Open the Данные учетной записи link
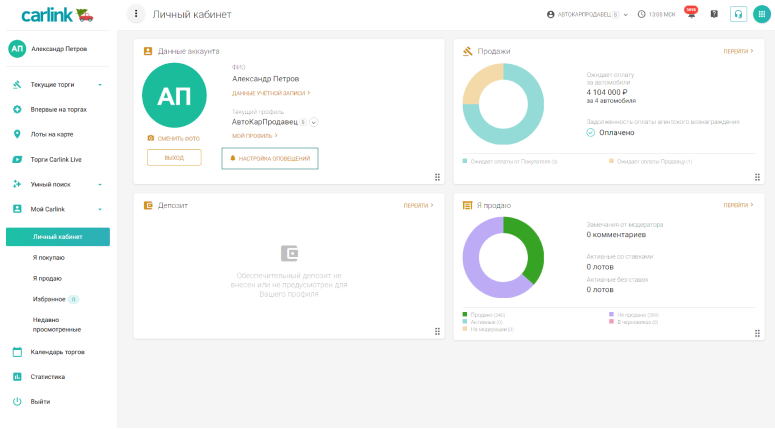This screenshot has height=429, width=775. tap(271, 93)
